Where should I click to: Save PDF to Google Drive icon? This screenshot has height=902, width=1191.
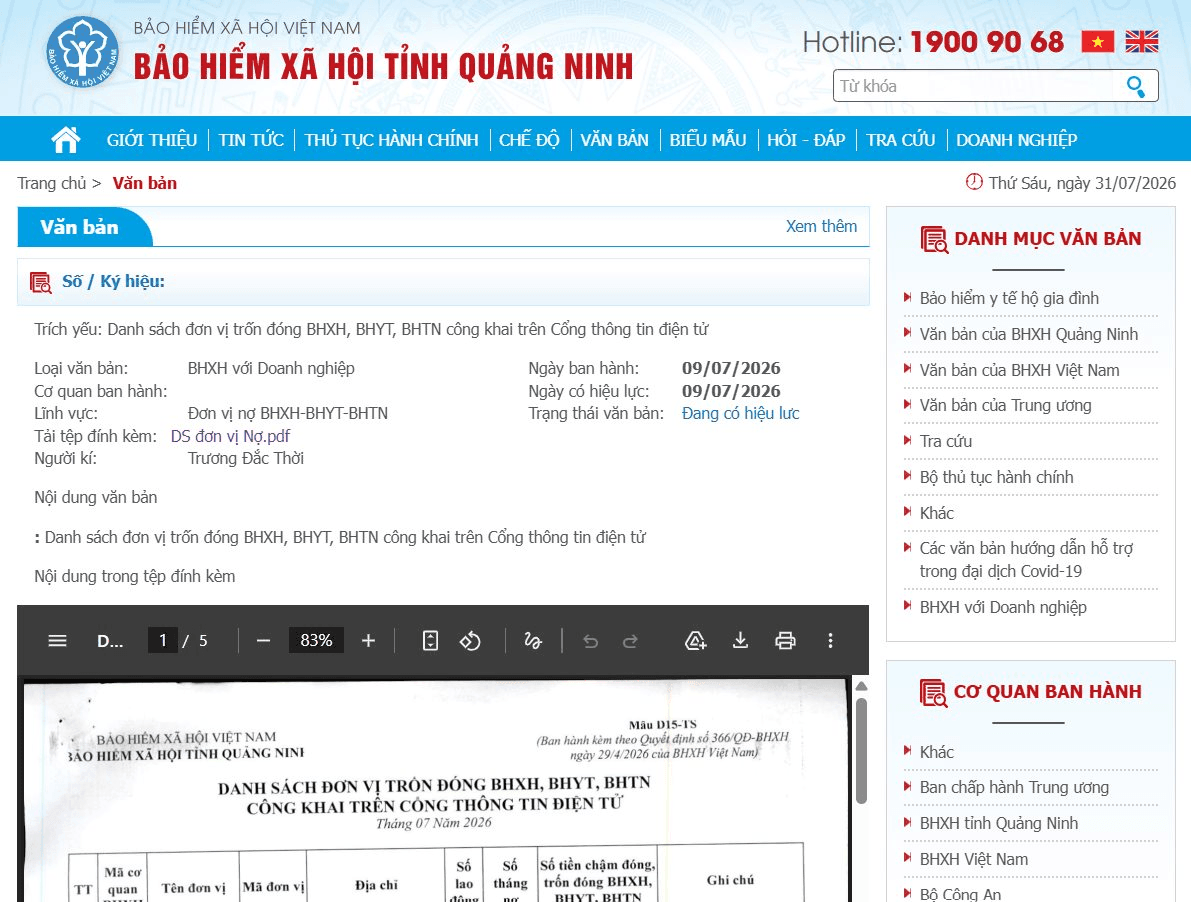pos(695,641)
